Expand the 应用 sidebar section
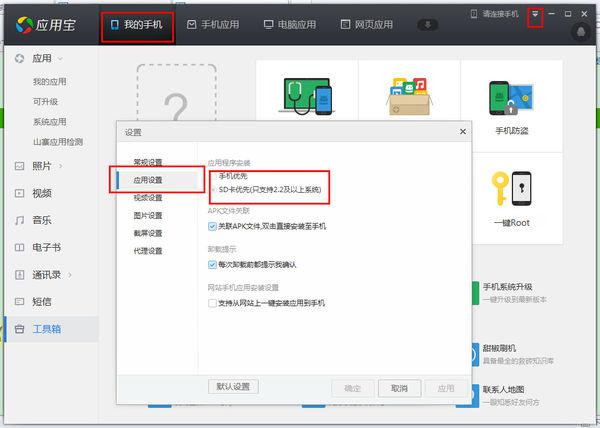Viewport: 600px width, 428px height. tap(60, 59)
